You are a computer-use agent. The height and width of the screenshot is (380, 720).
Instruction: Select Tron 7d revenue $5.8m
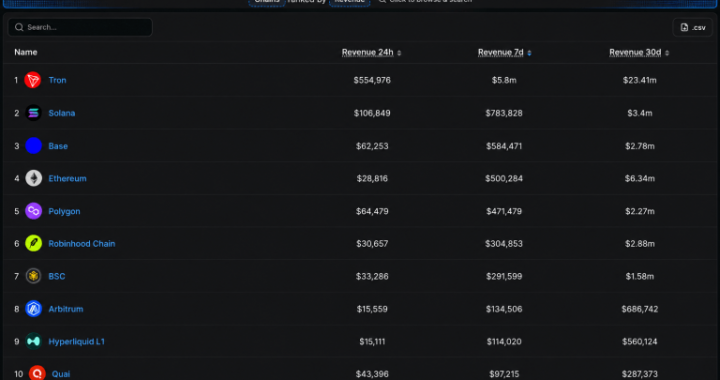[504, 80]
